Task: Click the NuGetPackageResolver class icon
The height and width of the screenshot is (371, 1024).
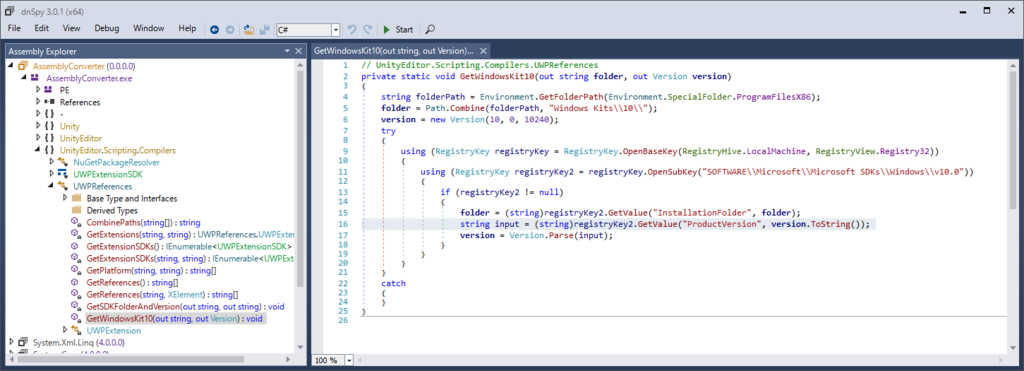Action: click(63, 162)
